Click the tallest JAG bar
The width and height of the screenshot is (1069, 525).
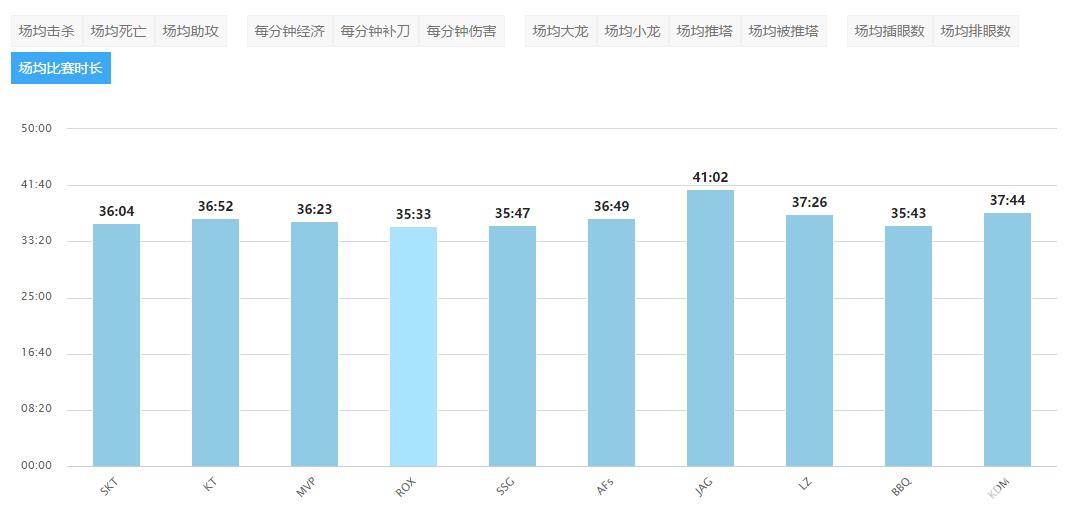pos(710,328)
